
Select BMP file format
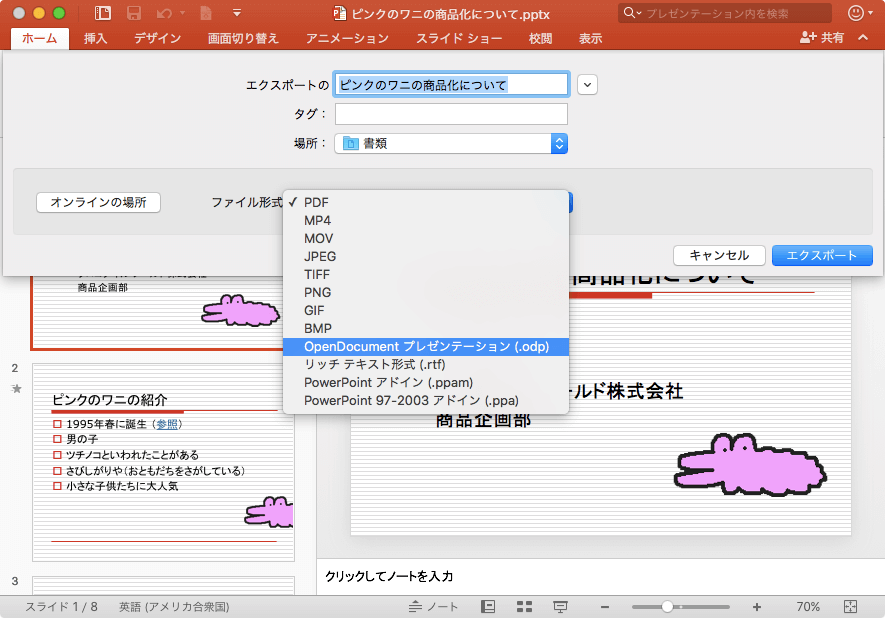[x=426, y=328]
